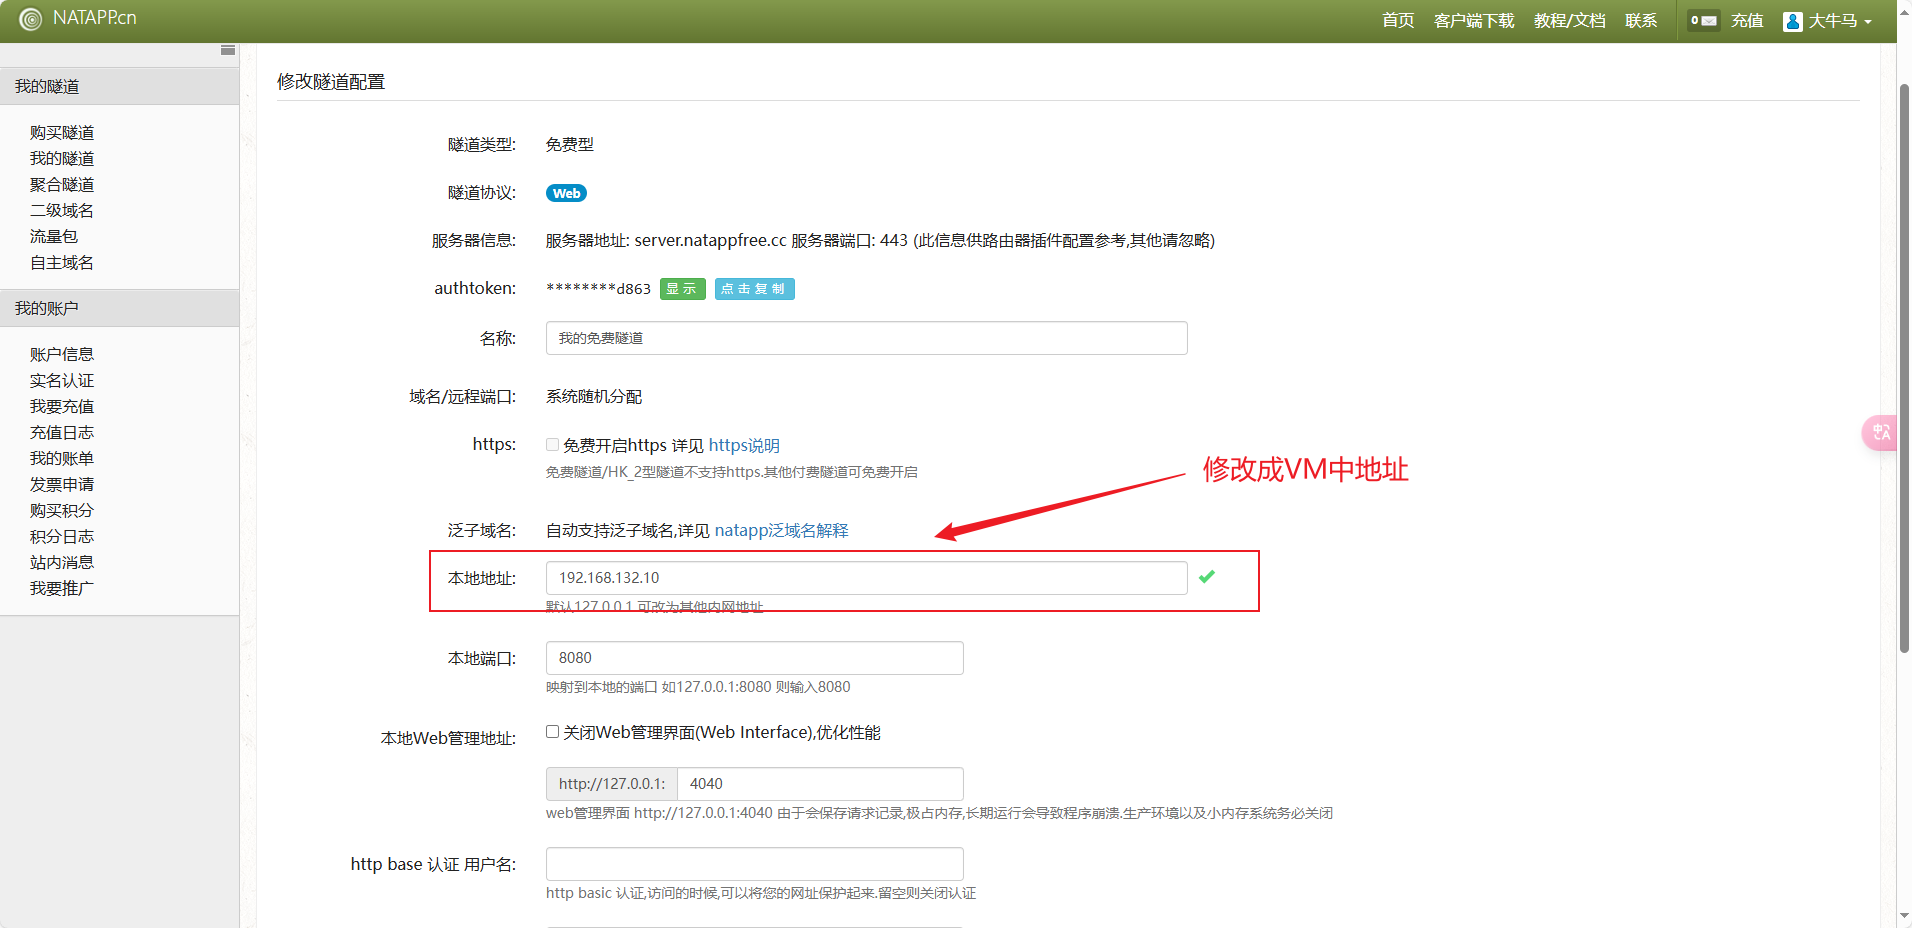Open 我的账单 in the sidebar
Image resolution: width=1912 pixels, height=928 pixels.
[62, 459]
